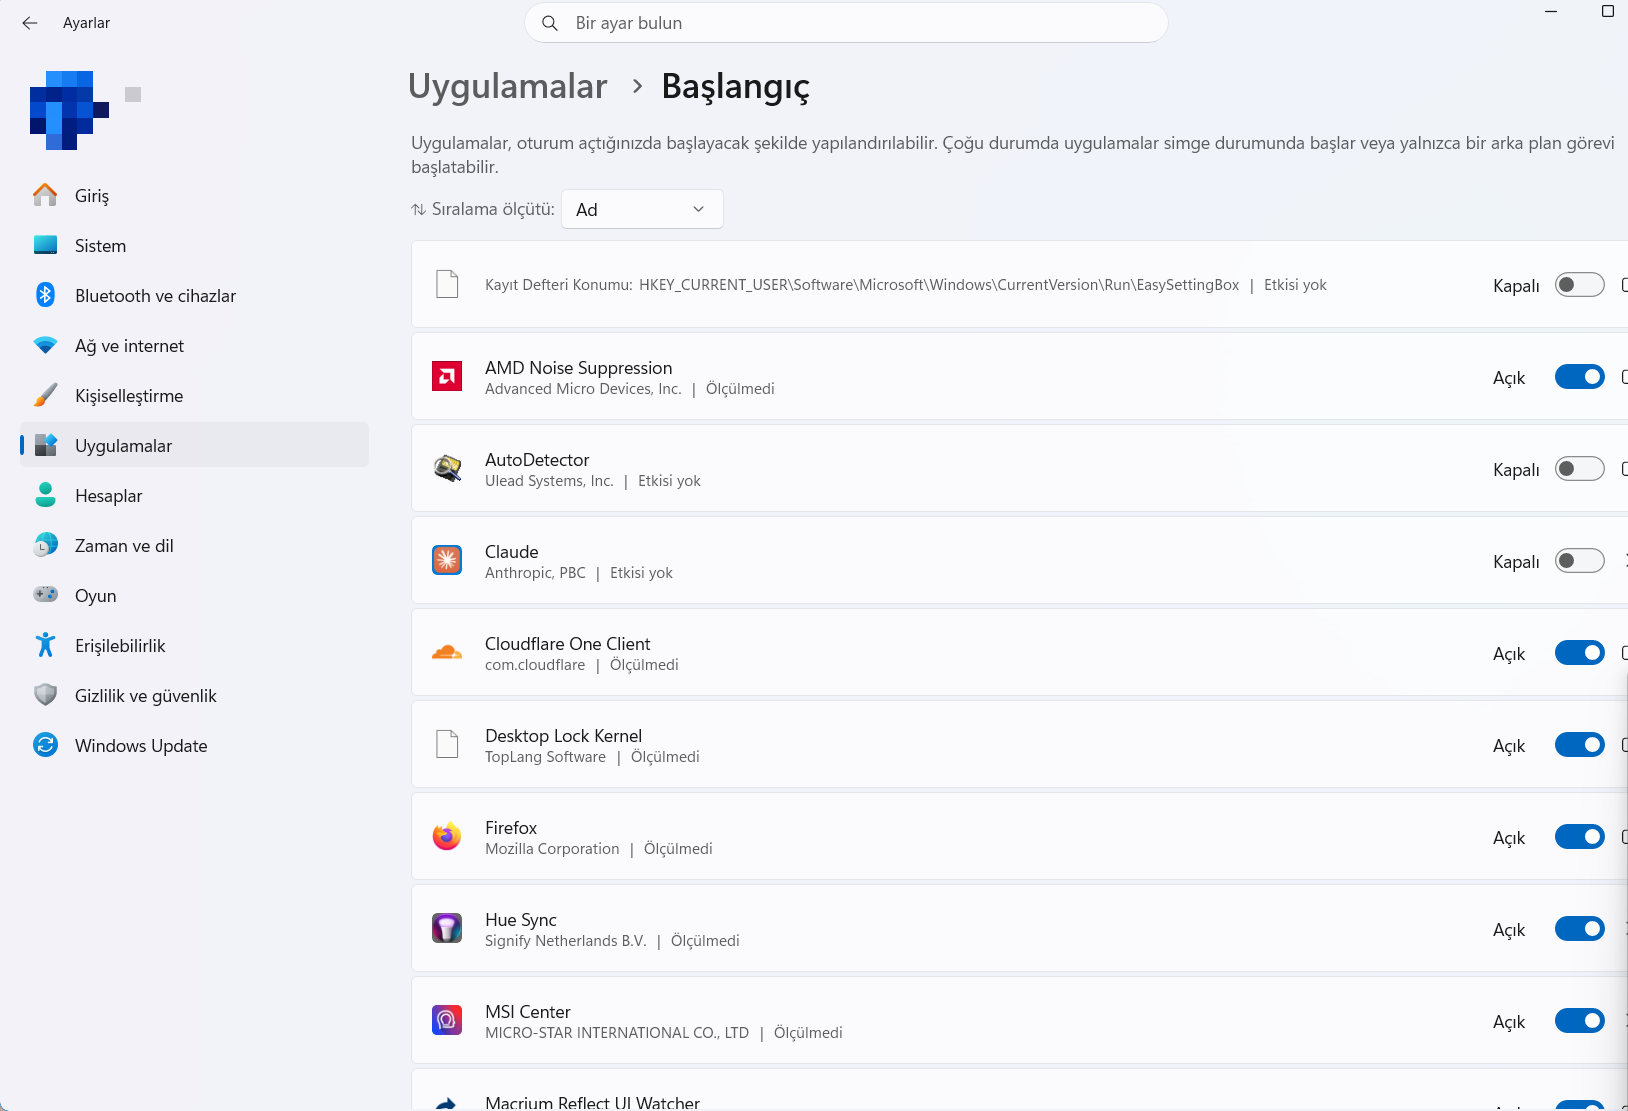Click the AMD Noise Suppression title text
Viewport: 1628px width, 1111px height.
pos(578,368)
